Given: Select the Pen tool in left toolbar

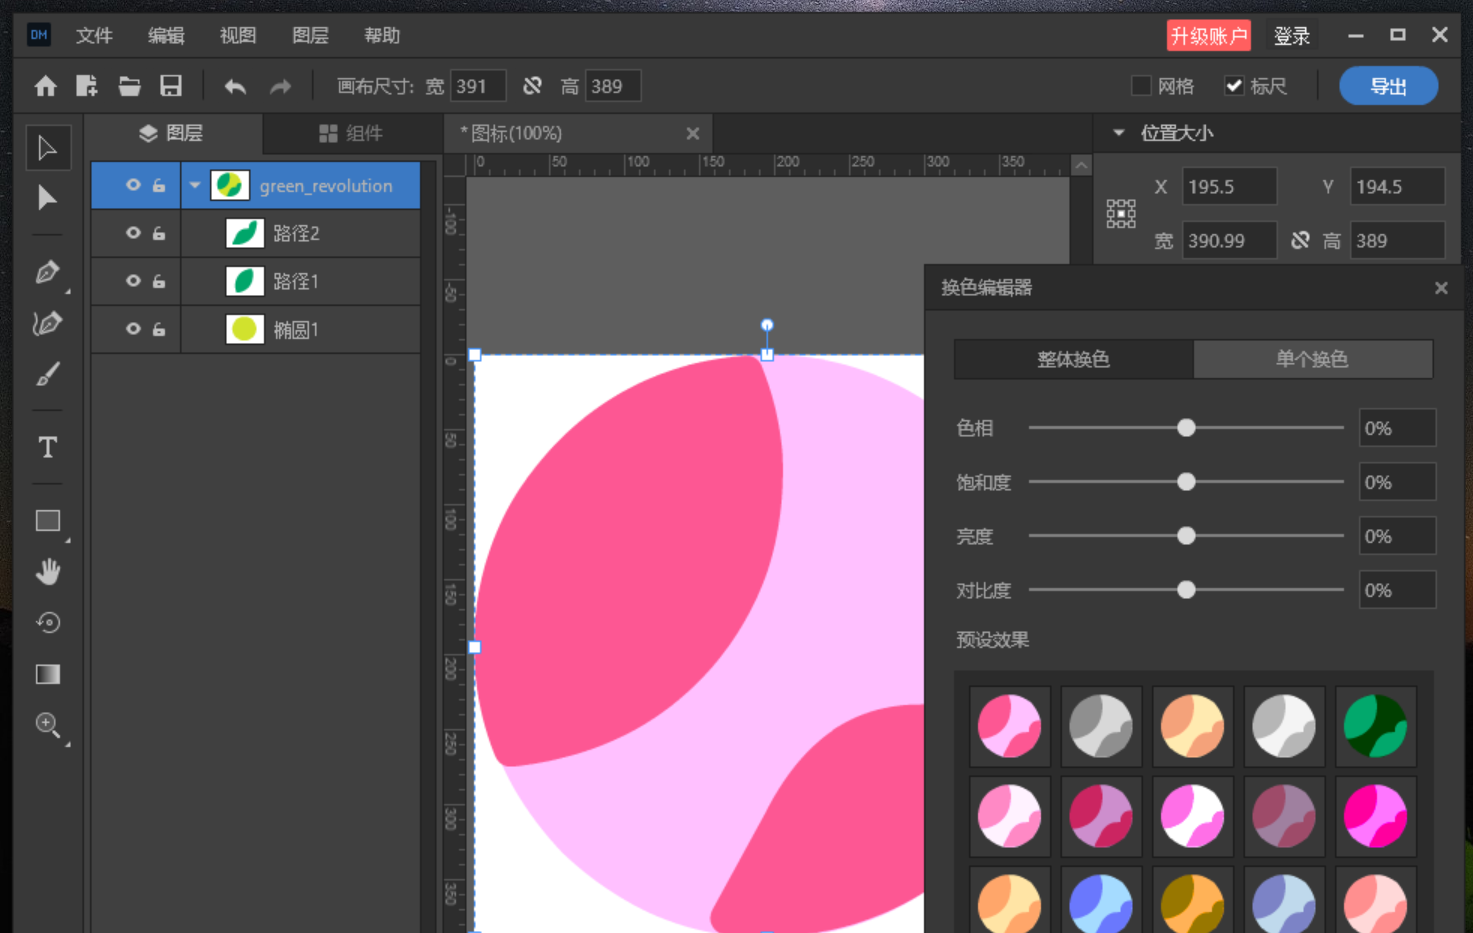Looking at the screenshot, I should point(47,272).
